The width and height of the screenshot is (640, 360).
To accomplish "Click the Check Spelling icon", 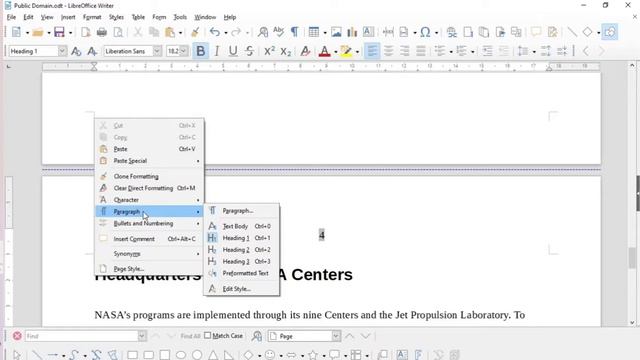I will click(279, 32).
